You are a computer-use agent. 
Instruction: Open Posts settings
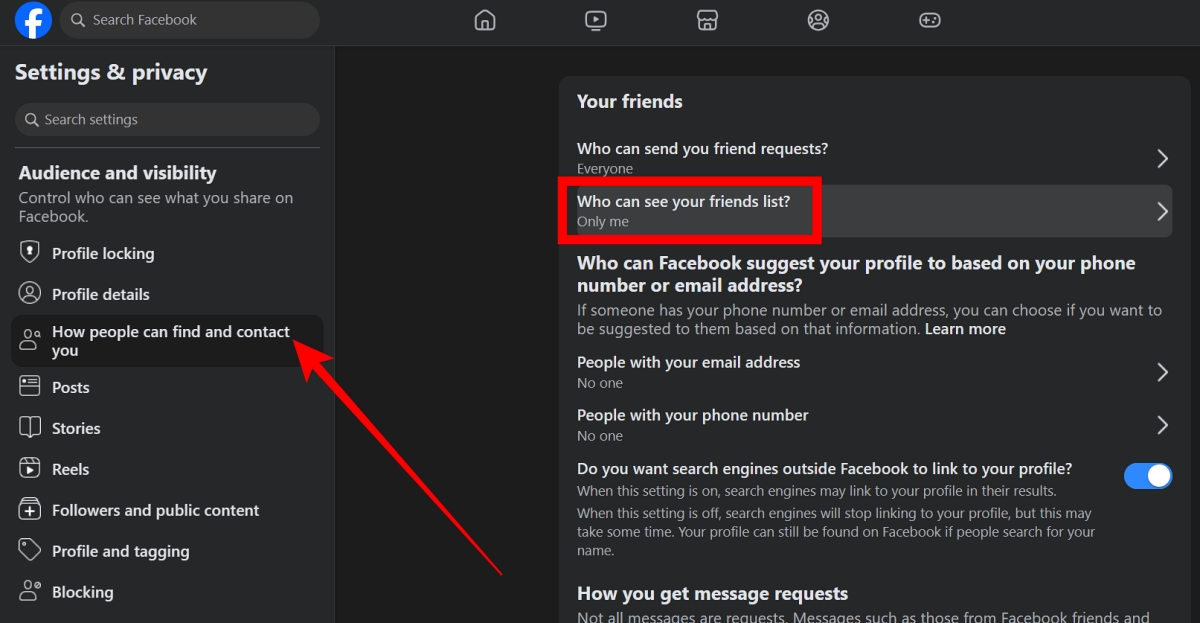click(167, 387)
